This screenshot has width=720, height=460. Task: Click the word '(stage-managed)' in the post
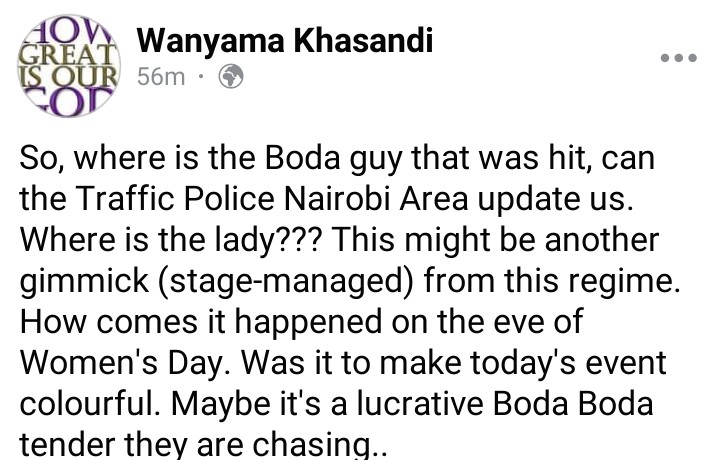point(287,281)
